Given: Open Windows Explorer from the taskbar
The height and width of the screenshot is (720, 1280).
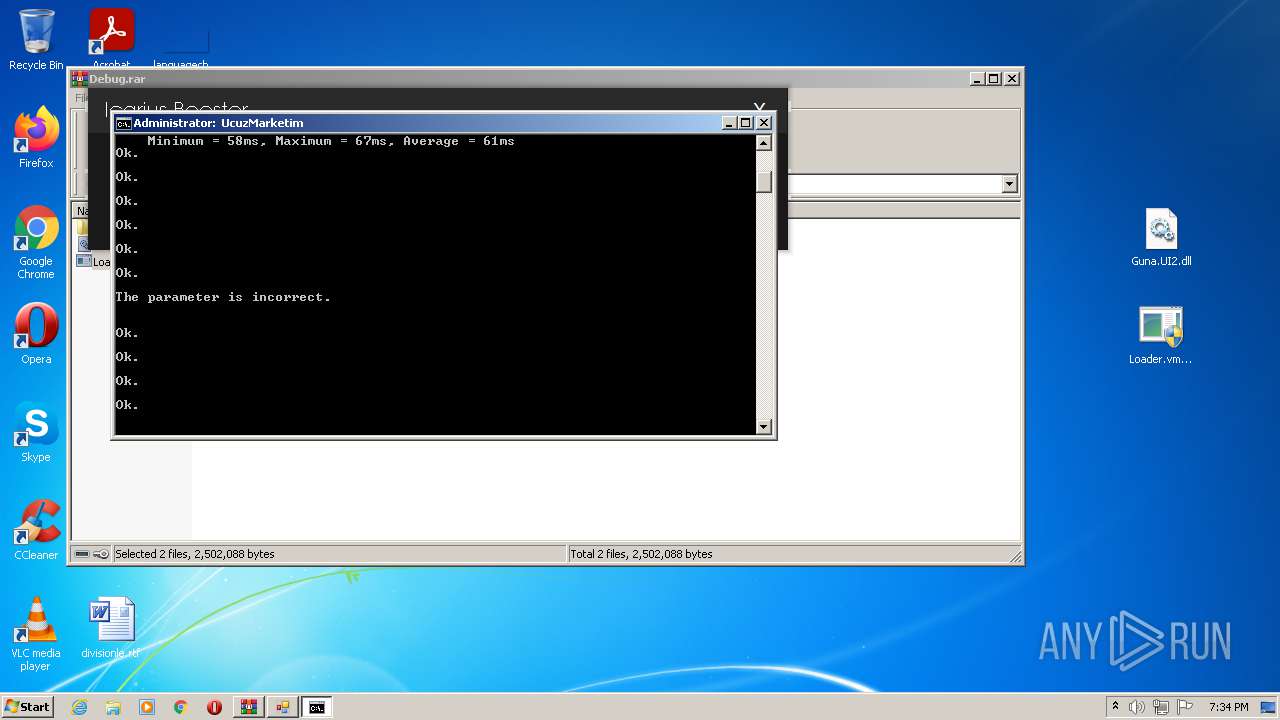Looking at the screenshot, I should (x=113, y=707).
